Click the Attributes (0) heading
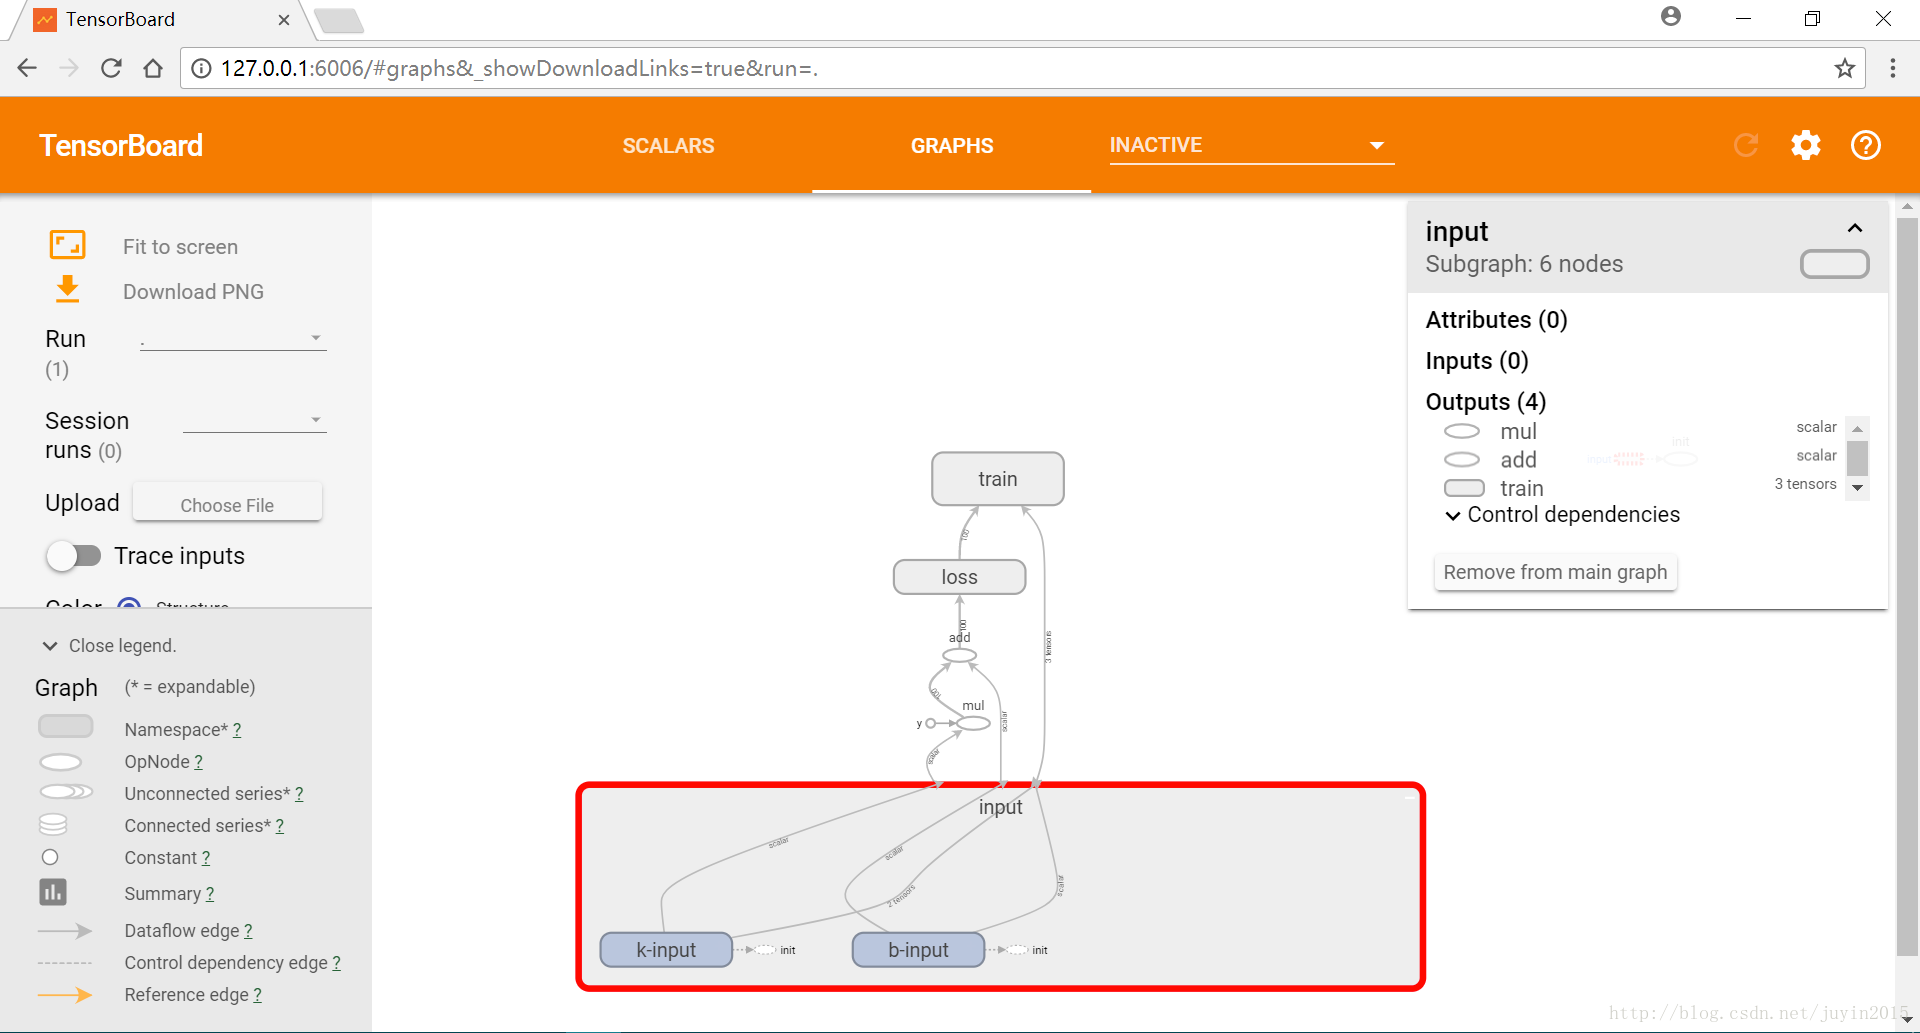 (x=1496, y=320)
